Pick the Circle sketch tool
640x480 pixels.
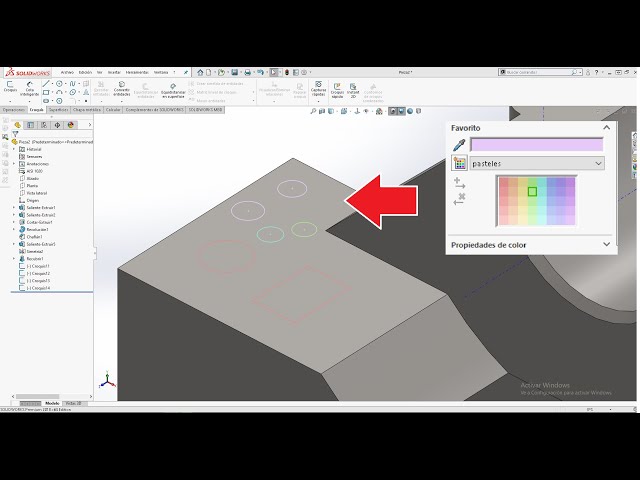click(x=59, y=84)
